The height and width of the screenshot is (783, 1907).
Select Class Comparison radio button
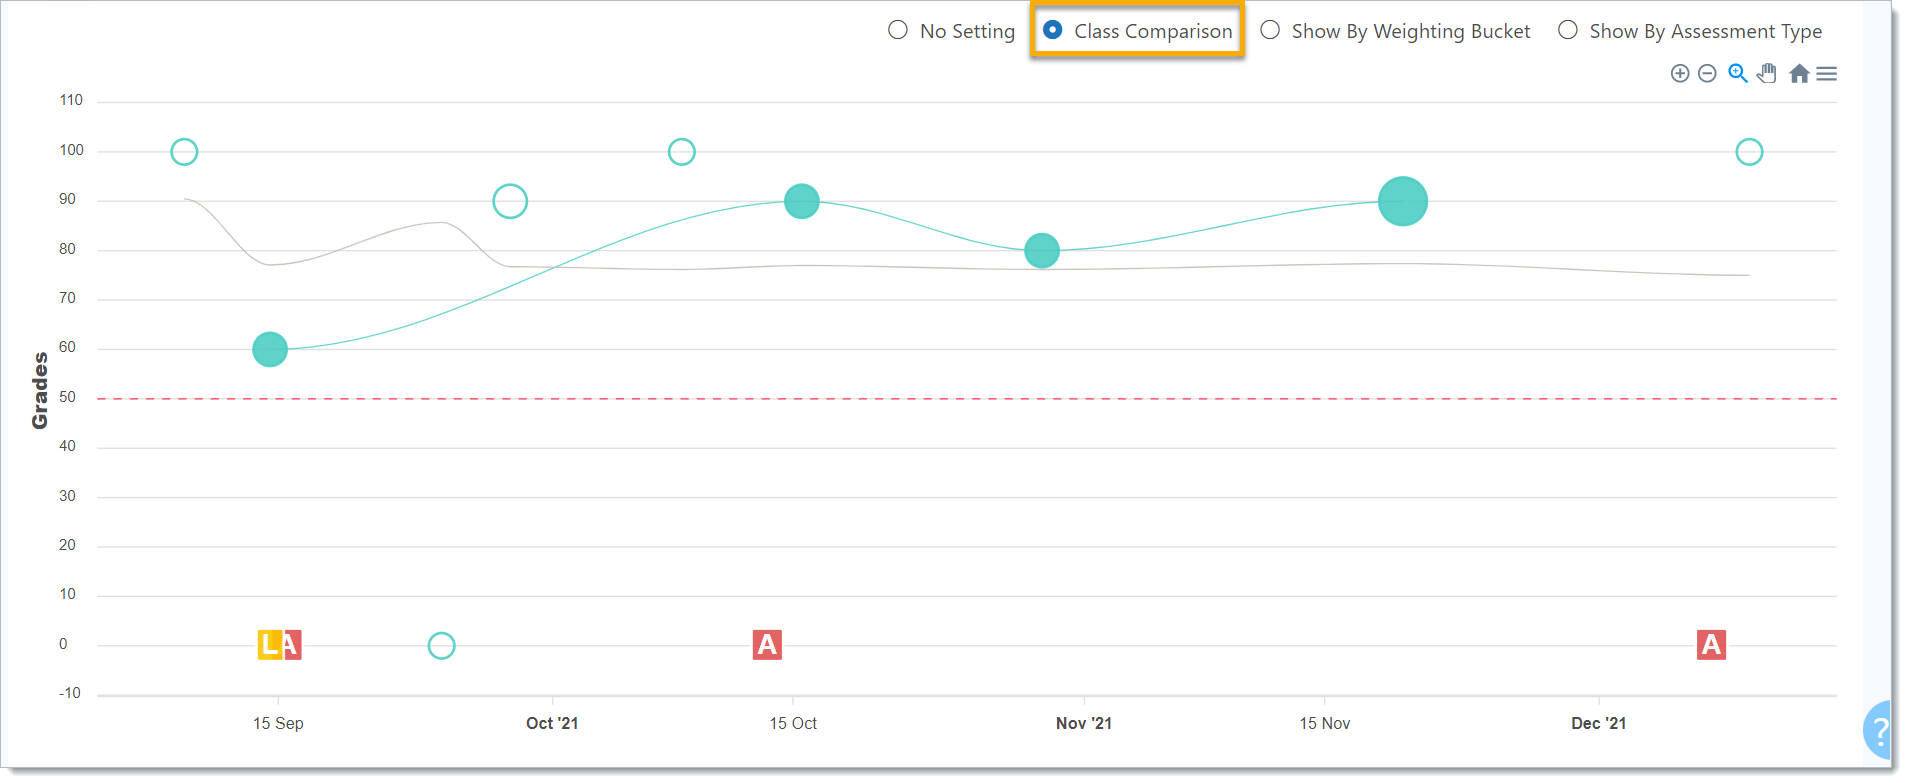(1053, 31)
